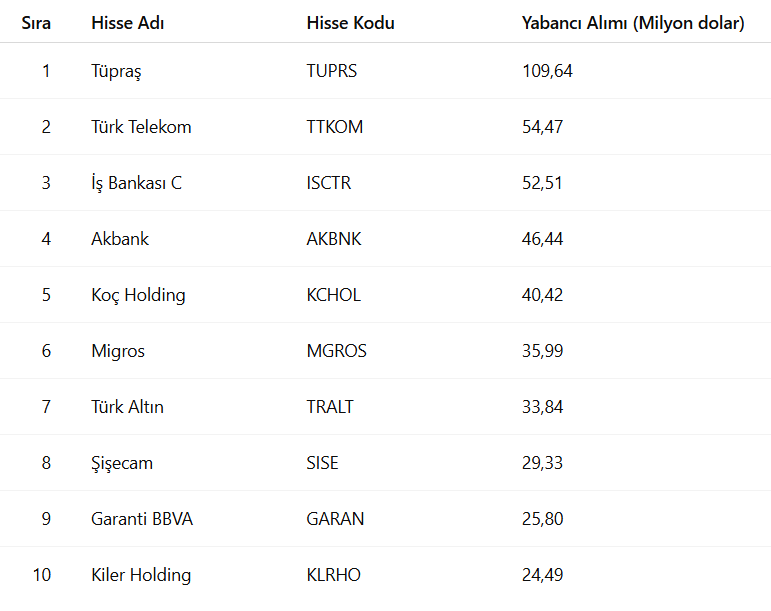Screen dimensions: 771x611
Task: Click the ISCTR stock code
Action: click(x=329, y=183)
